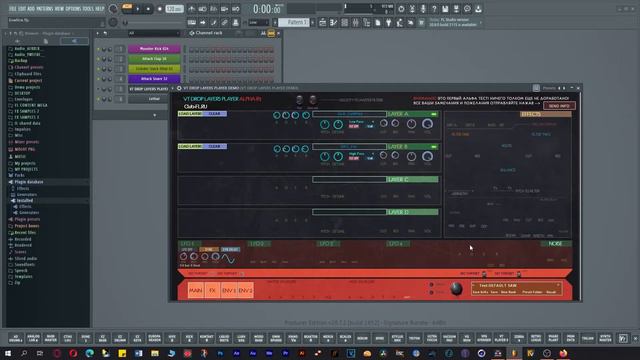Select the Attack Clap channel button

tap(154, 59)
